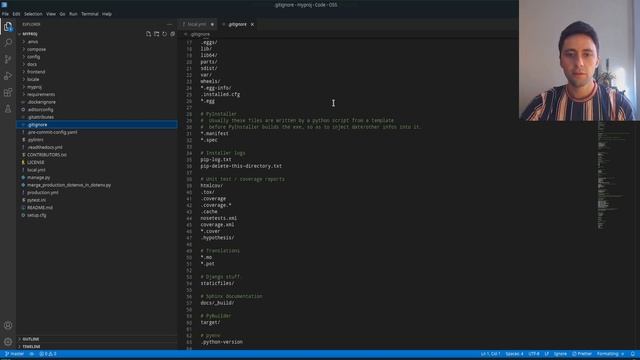Open the Help menu
The image size is (640, 360).
click(107, 14)
